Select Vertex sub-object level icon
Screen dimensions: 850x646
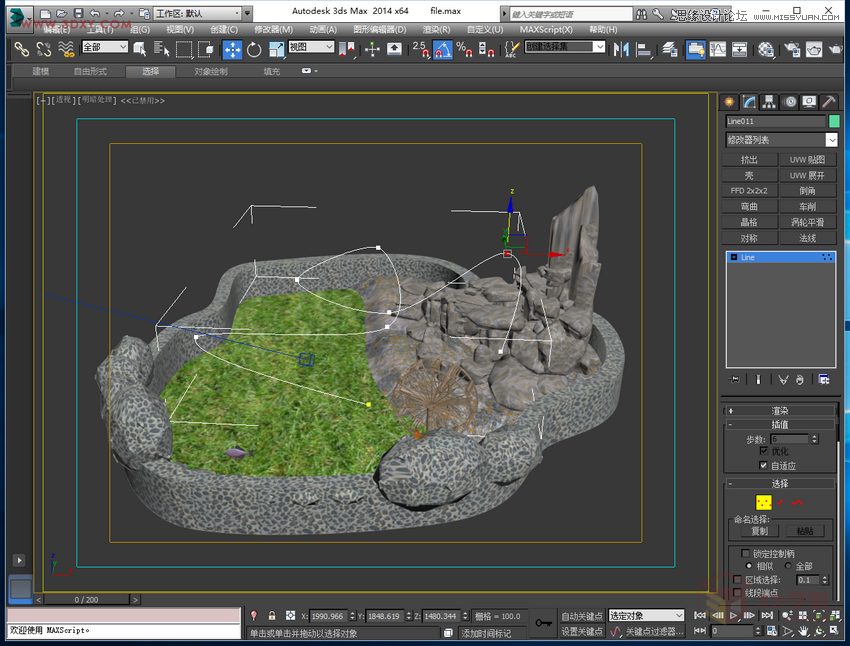tap(764, 502)
